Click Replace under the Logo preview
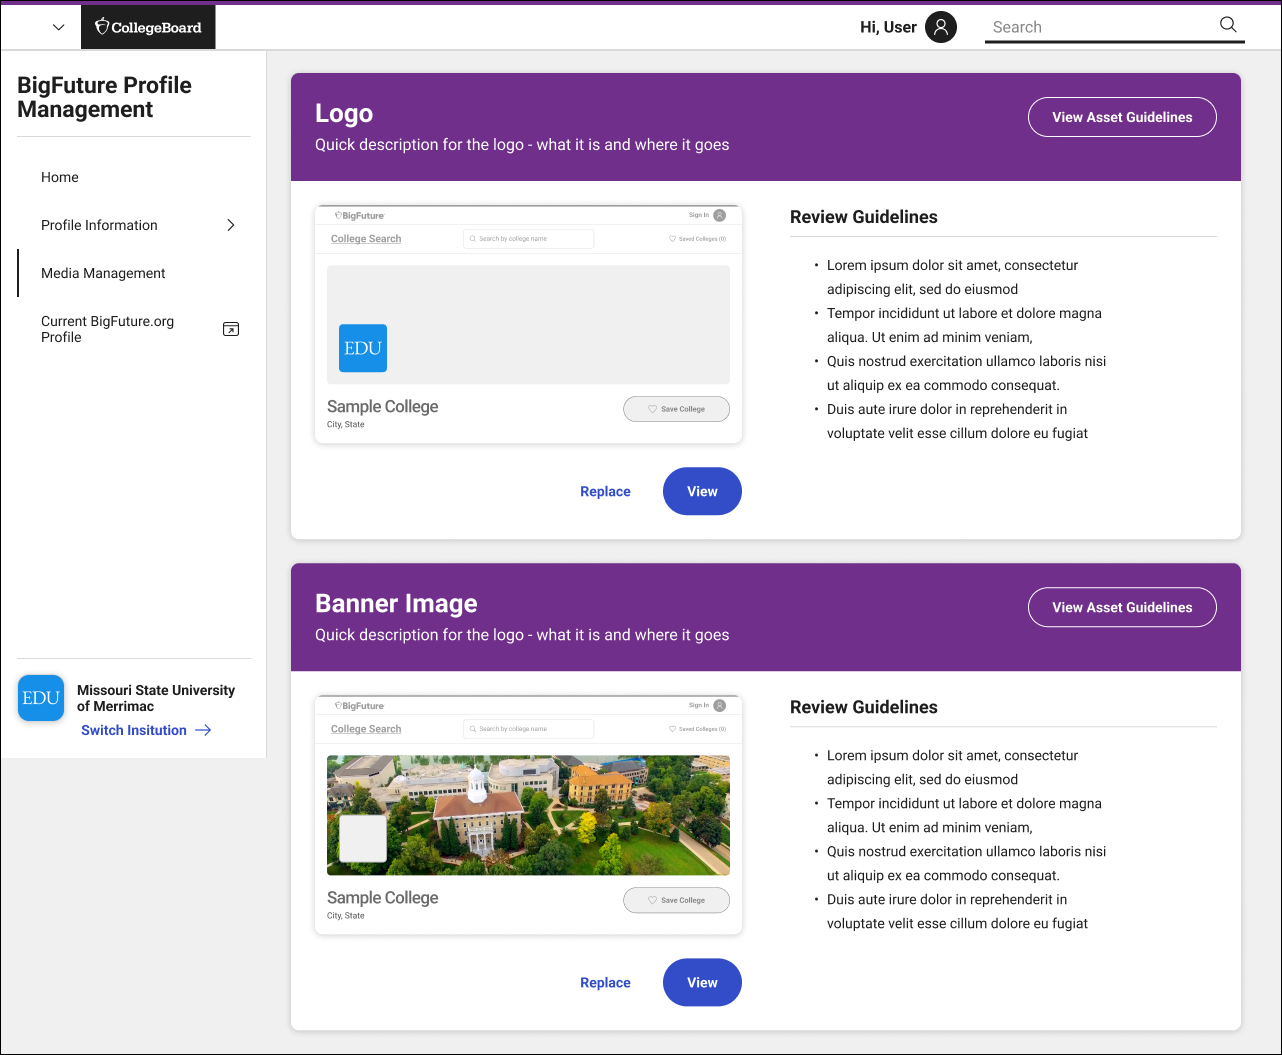 [605, 491]
